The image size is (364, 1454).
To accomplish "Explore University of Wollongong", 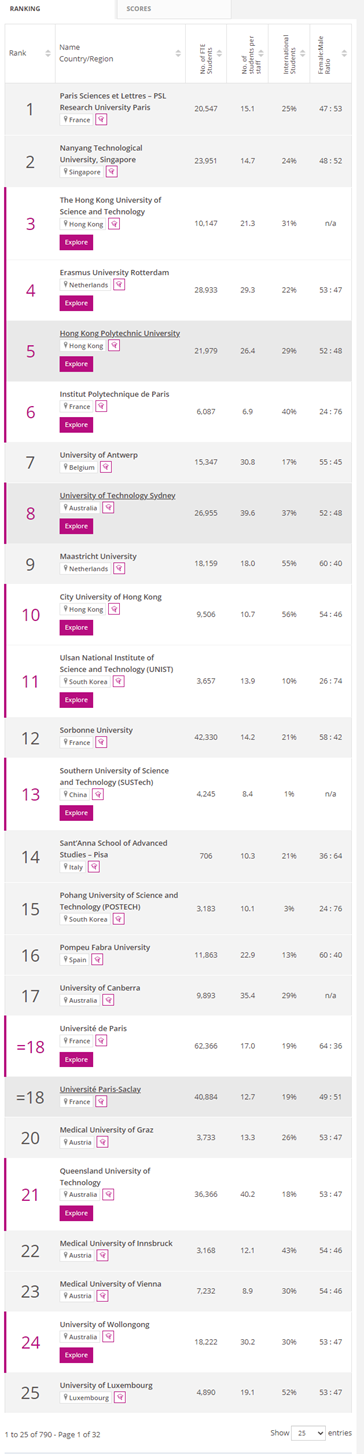I will tap(77, 1355).
